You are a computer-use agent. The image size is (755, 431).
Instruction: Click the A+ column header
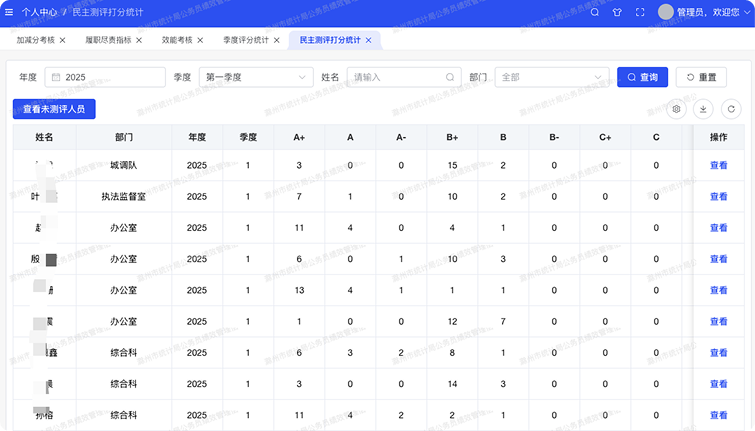click(x=299, y=137)
